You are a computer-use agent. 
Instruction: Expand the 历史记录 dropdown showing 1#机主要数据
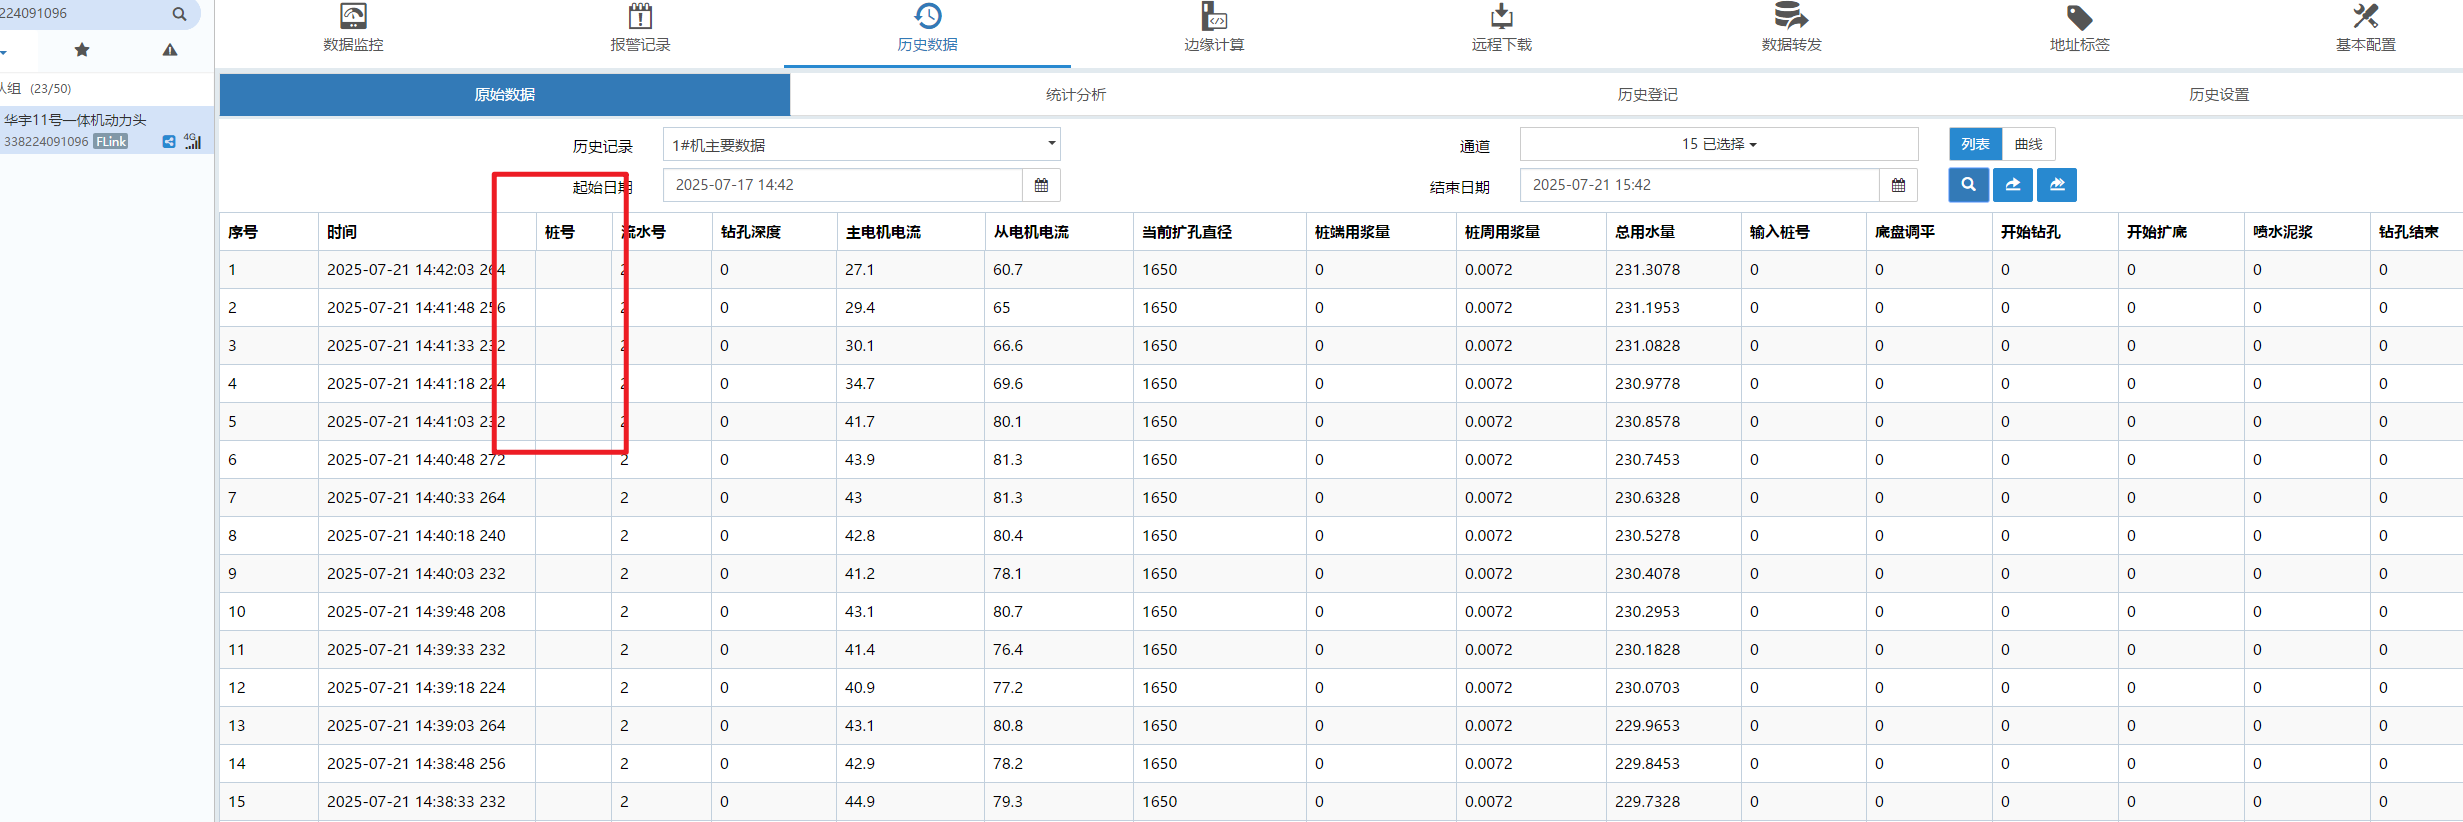pos(860,145)
